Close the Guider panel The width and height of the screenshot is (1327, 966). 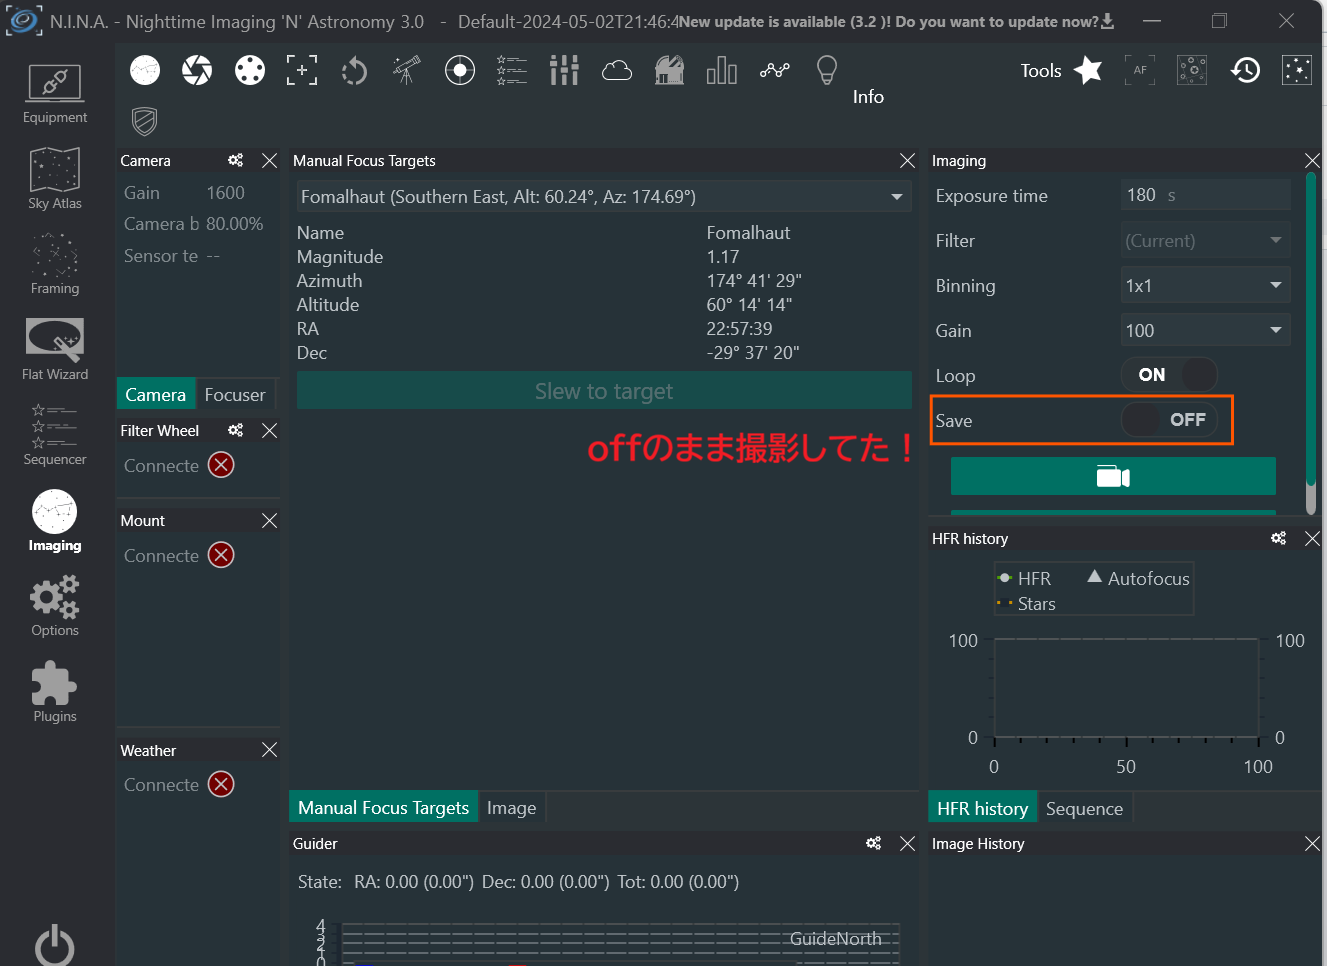pyautogui.click(x=907, y=843)
